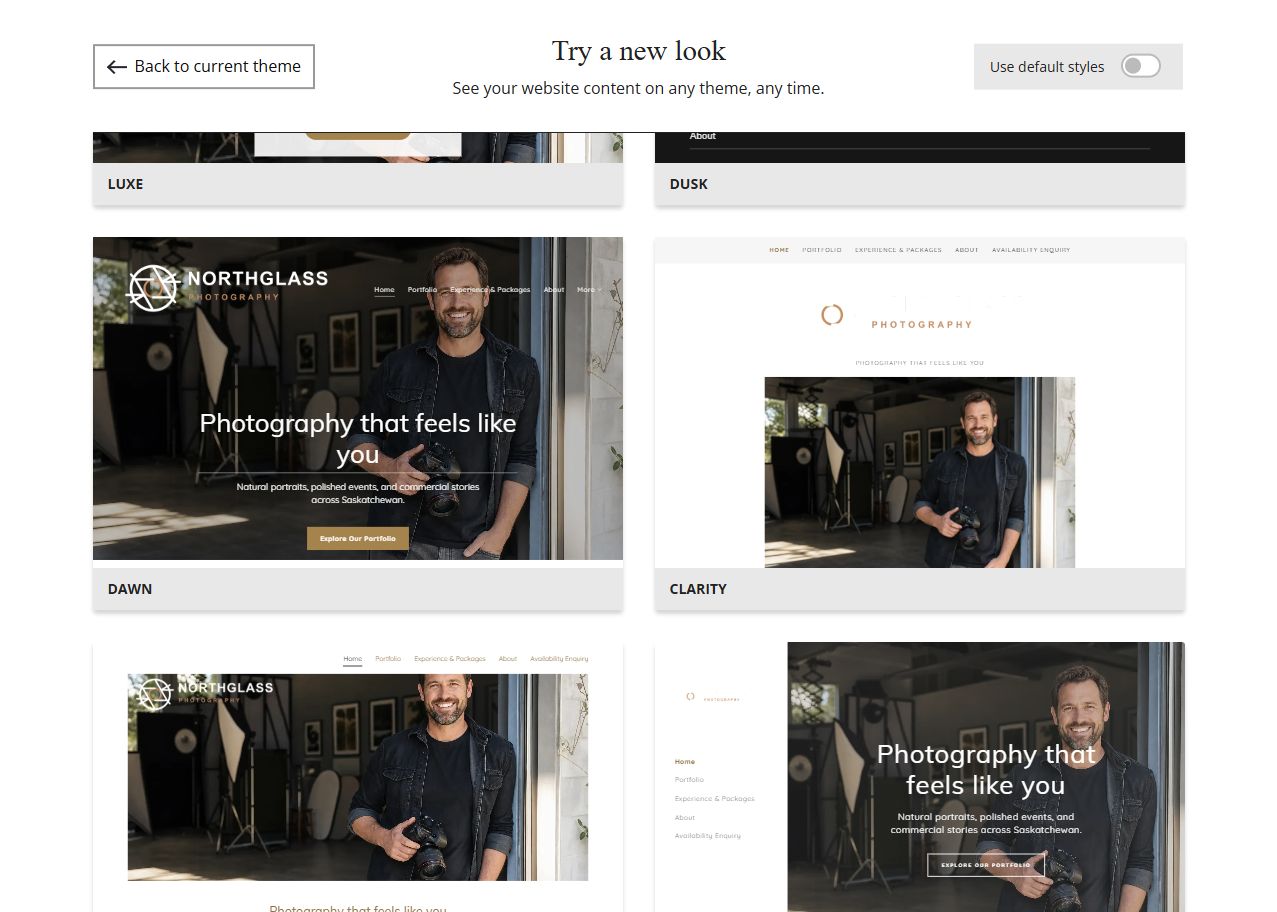This screenshot has width=1277, height=912.
Task: Click Experience & Packages in Dawn preview
Action: pyautogui.click(x=490, y=290)
